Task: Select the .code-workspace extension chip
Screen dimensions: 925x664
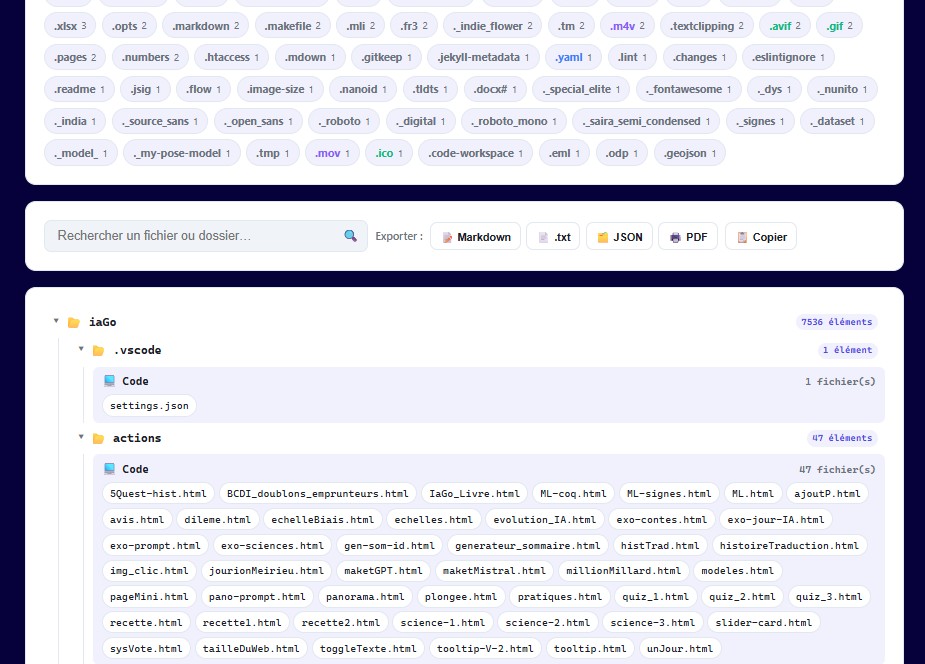Action: [475, 153]
